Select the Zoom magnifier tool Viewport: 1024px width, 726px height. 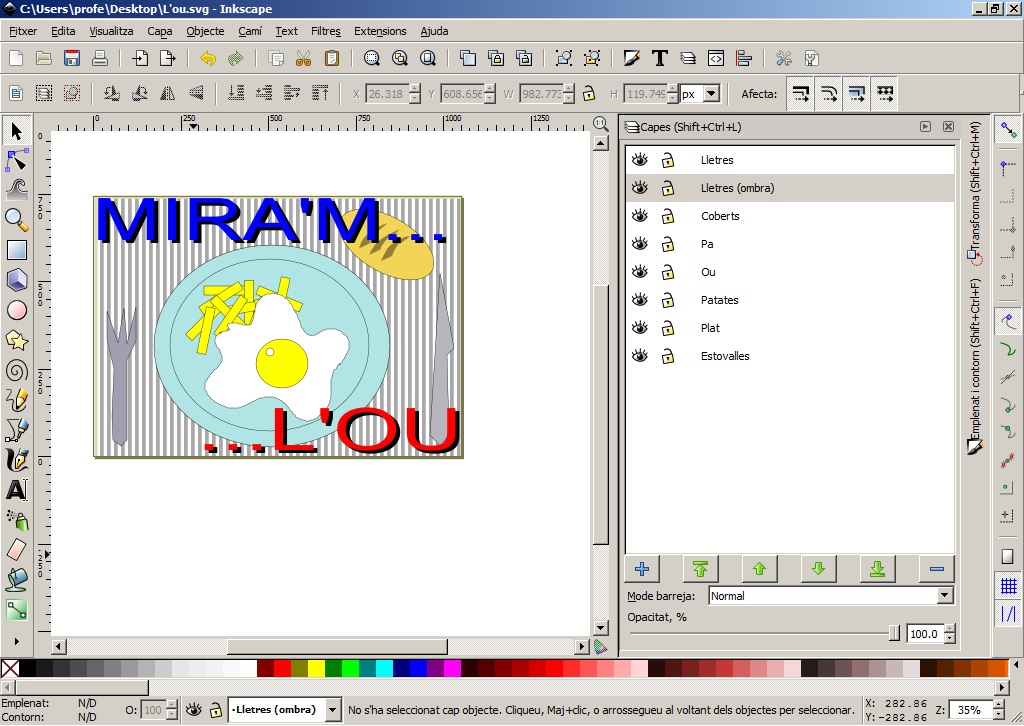coord(17,220)
